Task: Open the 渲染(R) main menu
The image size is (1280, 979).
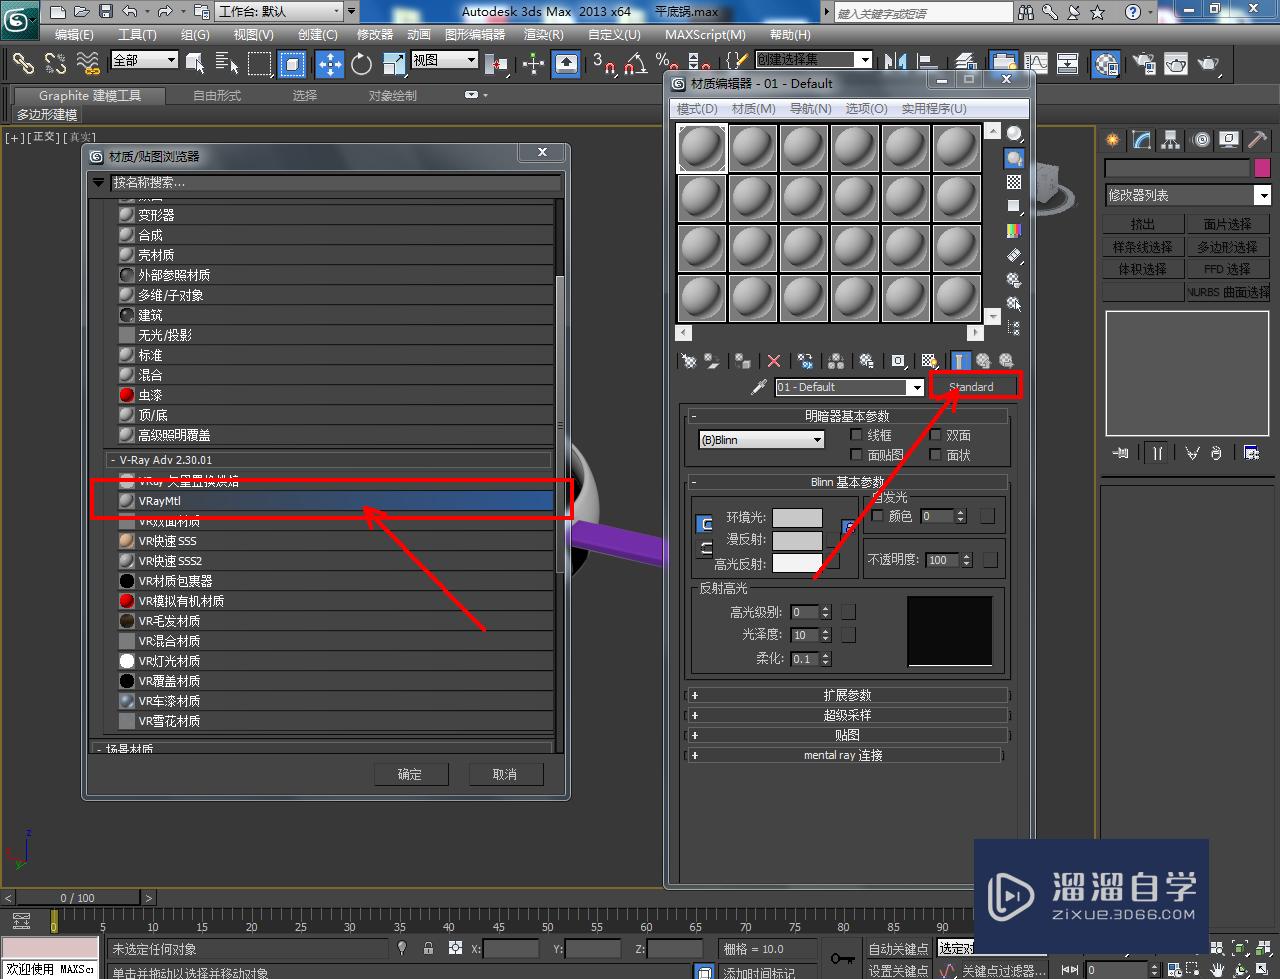Action: 545,35
